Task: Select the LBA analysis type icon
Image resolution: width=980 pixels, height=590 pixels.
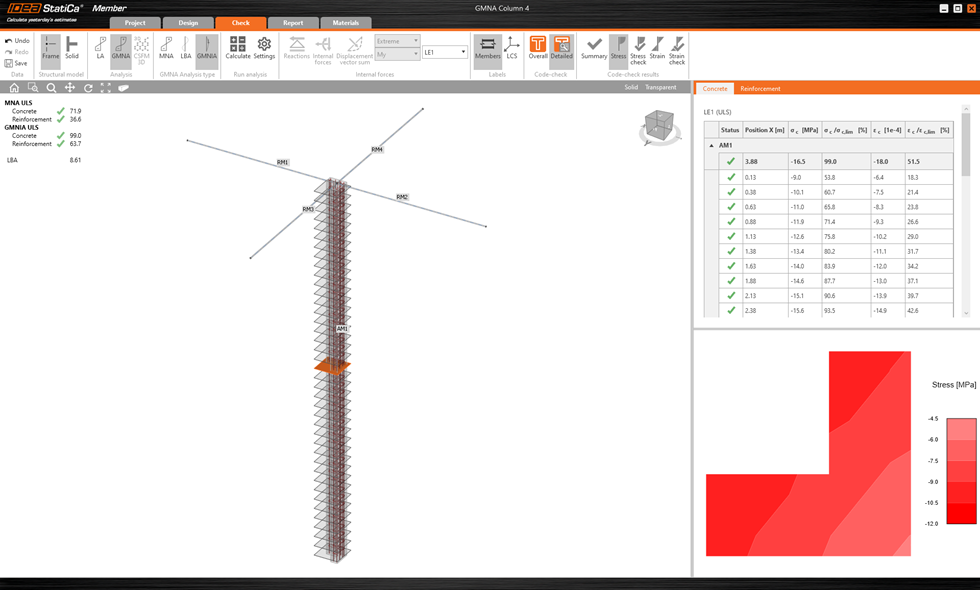Action: (x=186, y=48)
